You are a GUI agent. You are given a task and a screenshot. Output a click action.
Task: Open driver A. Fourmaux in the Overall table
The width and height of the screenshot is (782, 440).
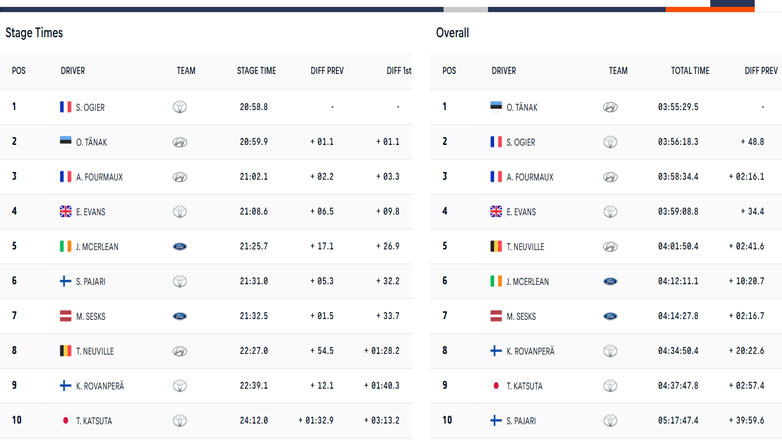pos(529,177)
